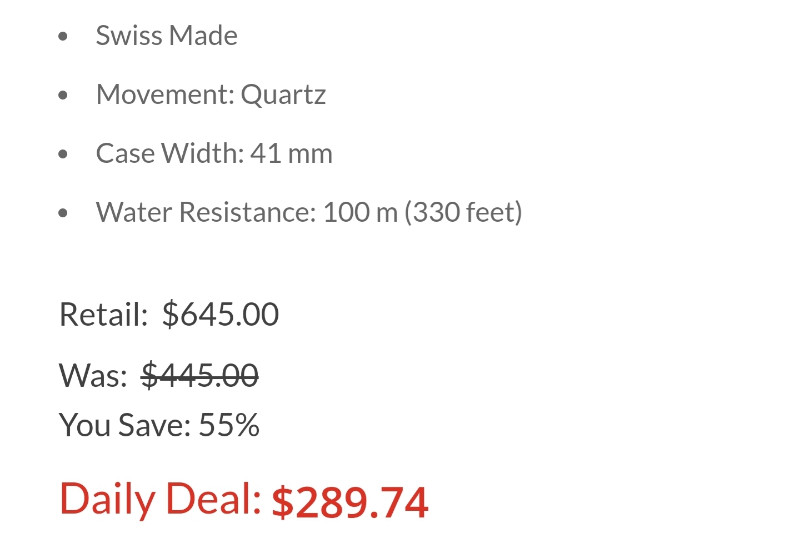Click the red Daily Deal label
This screenshot has width=800, height=538.
tap(160, 499)
